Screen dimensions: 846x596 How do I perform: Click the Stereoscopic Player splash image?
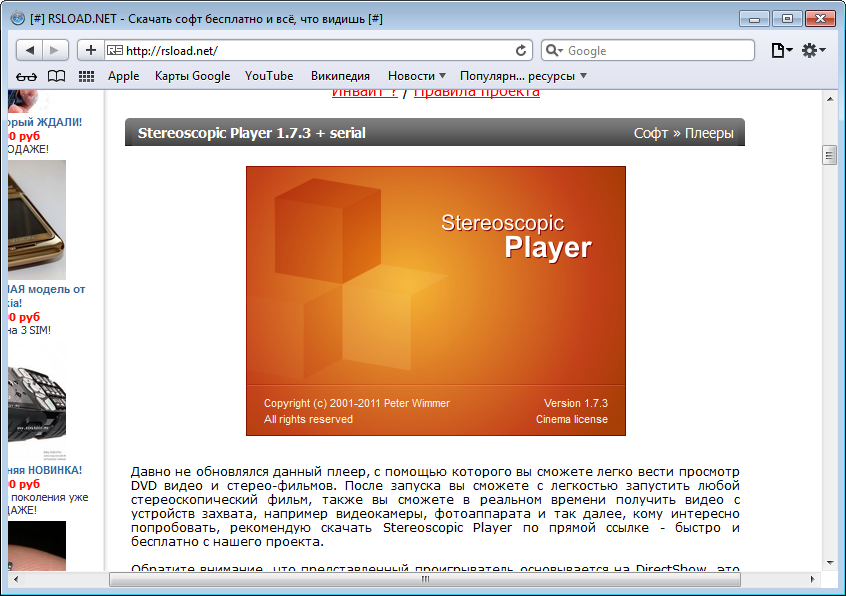(436, 301)
